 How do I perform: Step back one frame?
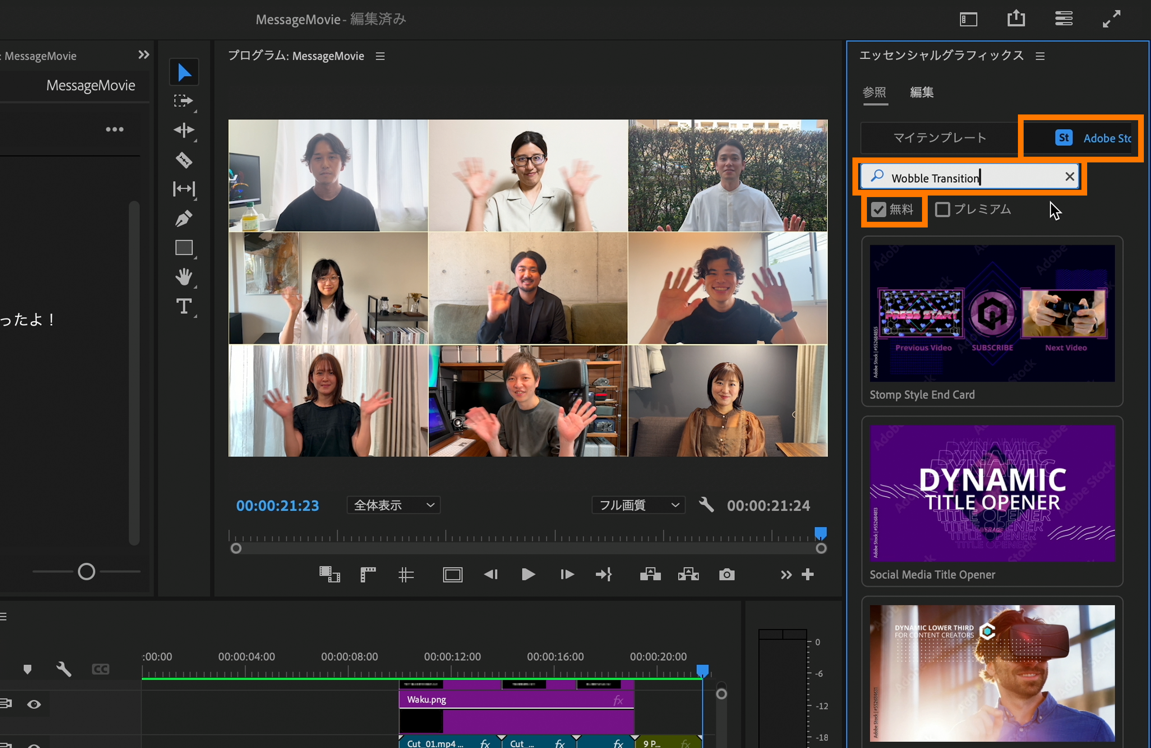[491, 574]
